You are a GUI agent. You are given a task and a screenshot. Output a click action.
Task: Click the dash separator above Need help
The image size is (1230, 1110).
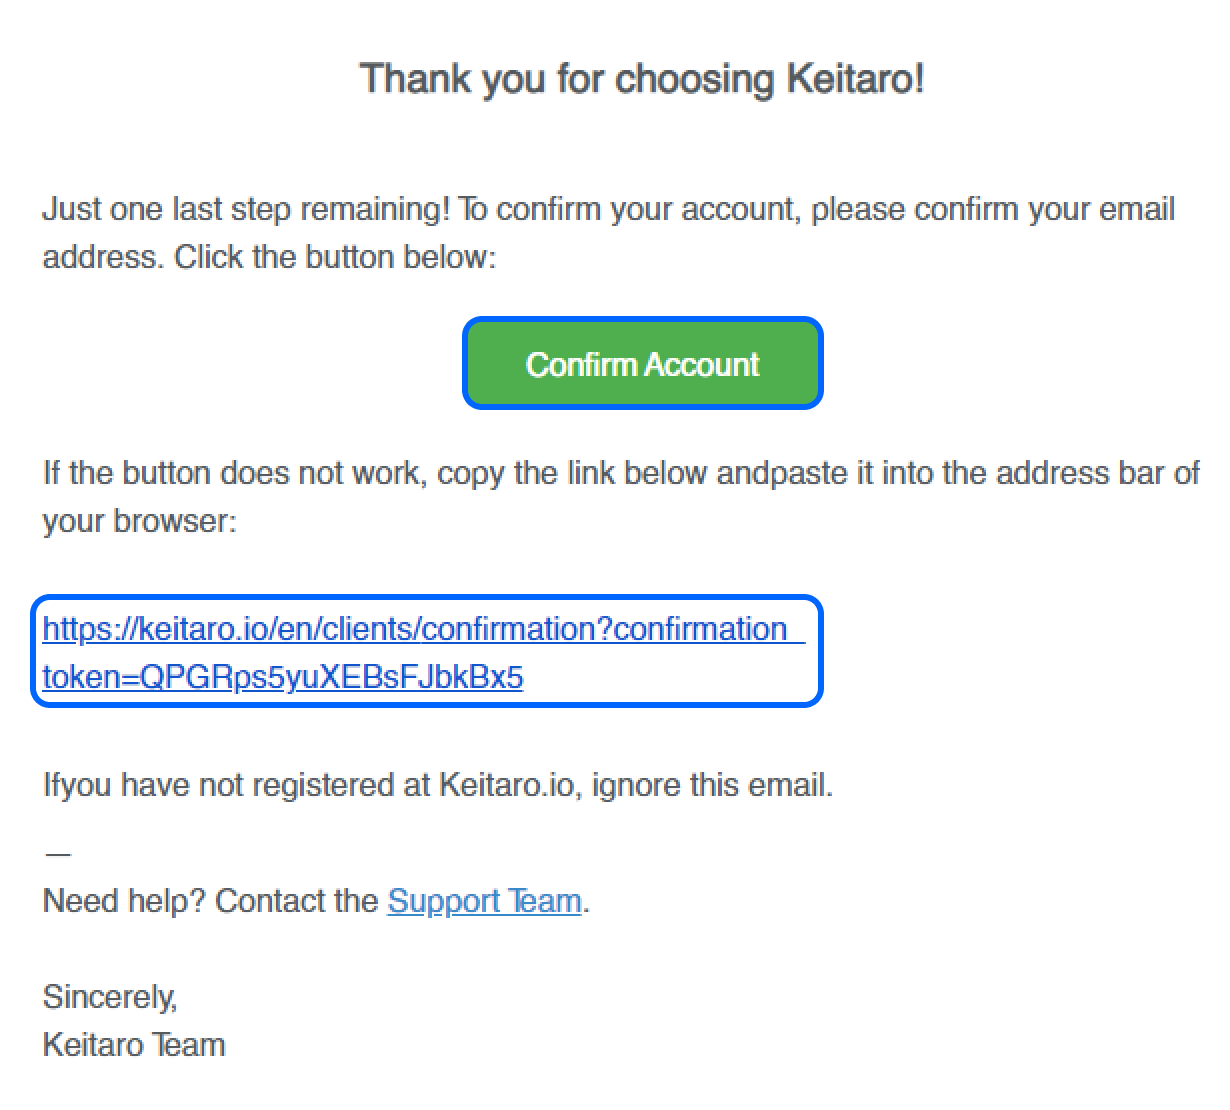point(57,854)
